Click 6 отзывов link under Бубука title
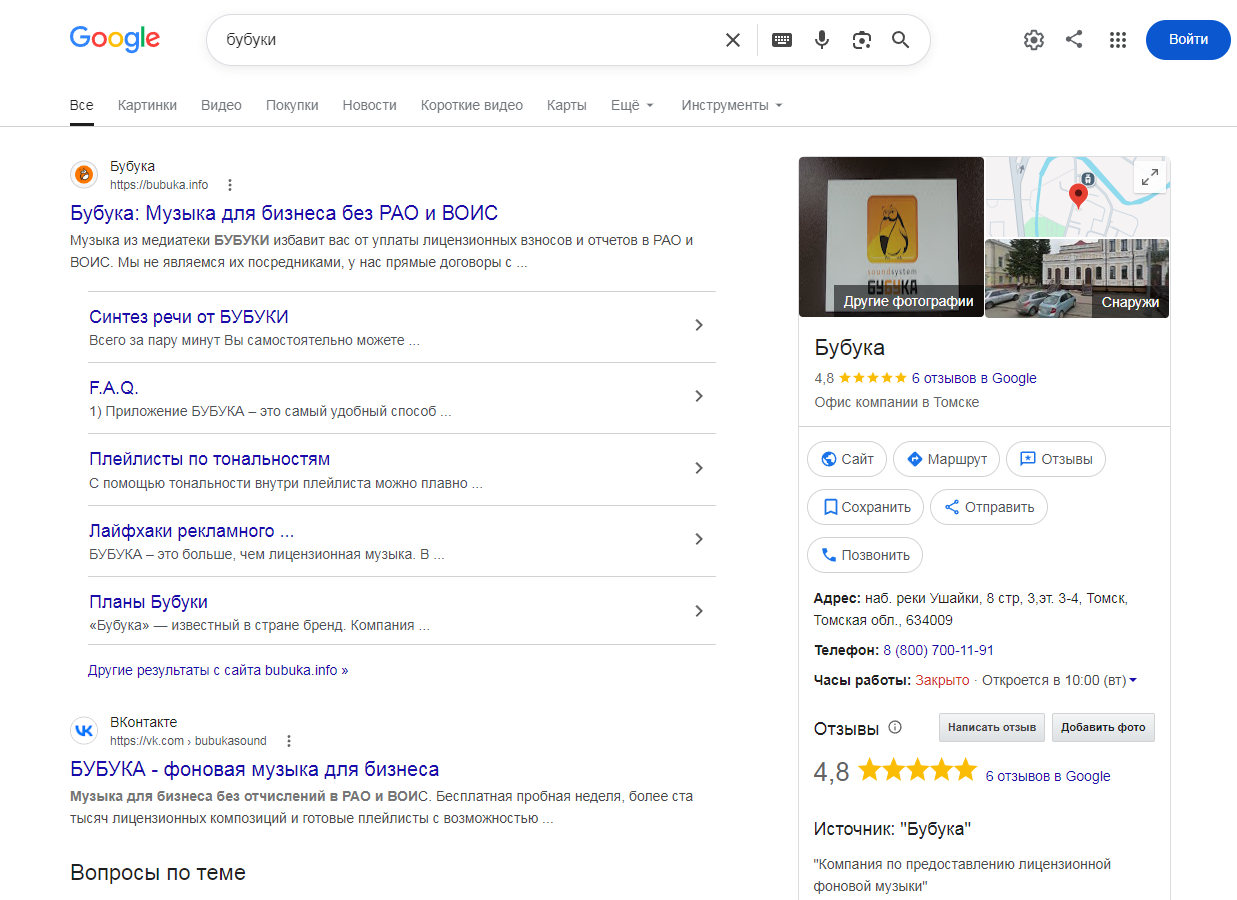 click(x=974, y=378)
